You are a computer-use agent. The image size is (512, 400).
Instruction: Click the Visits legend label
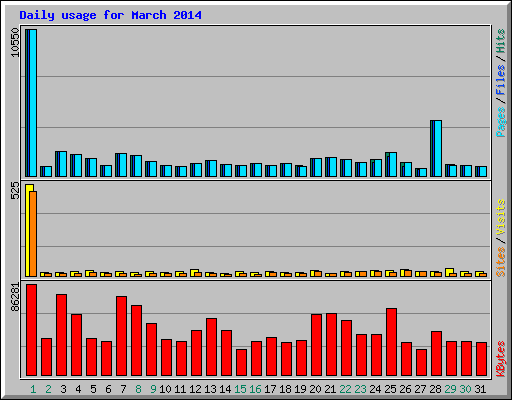point(500,218)
